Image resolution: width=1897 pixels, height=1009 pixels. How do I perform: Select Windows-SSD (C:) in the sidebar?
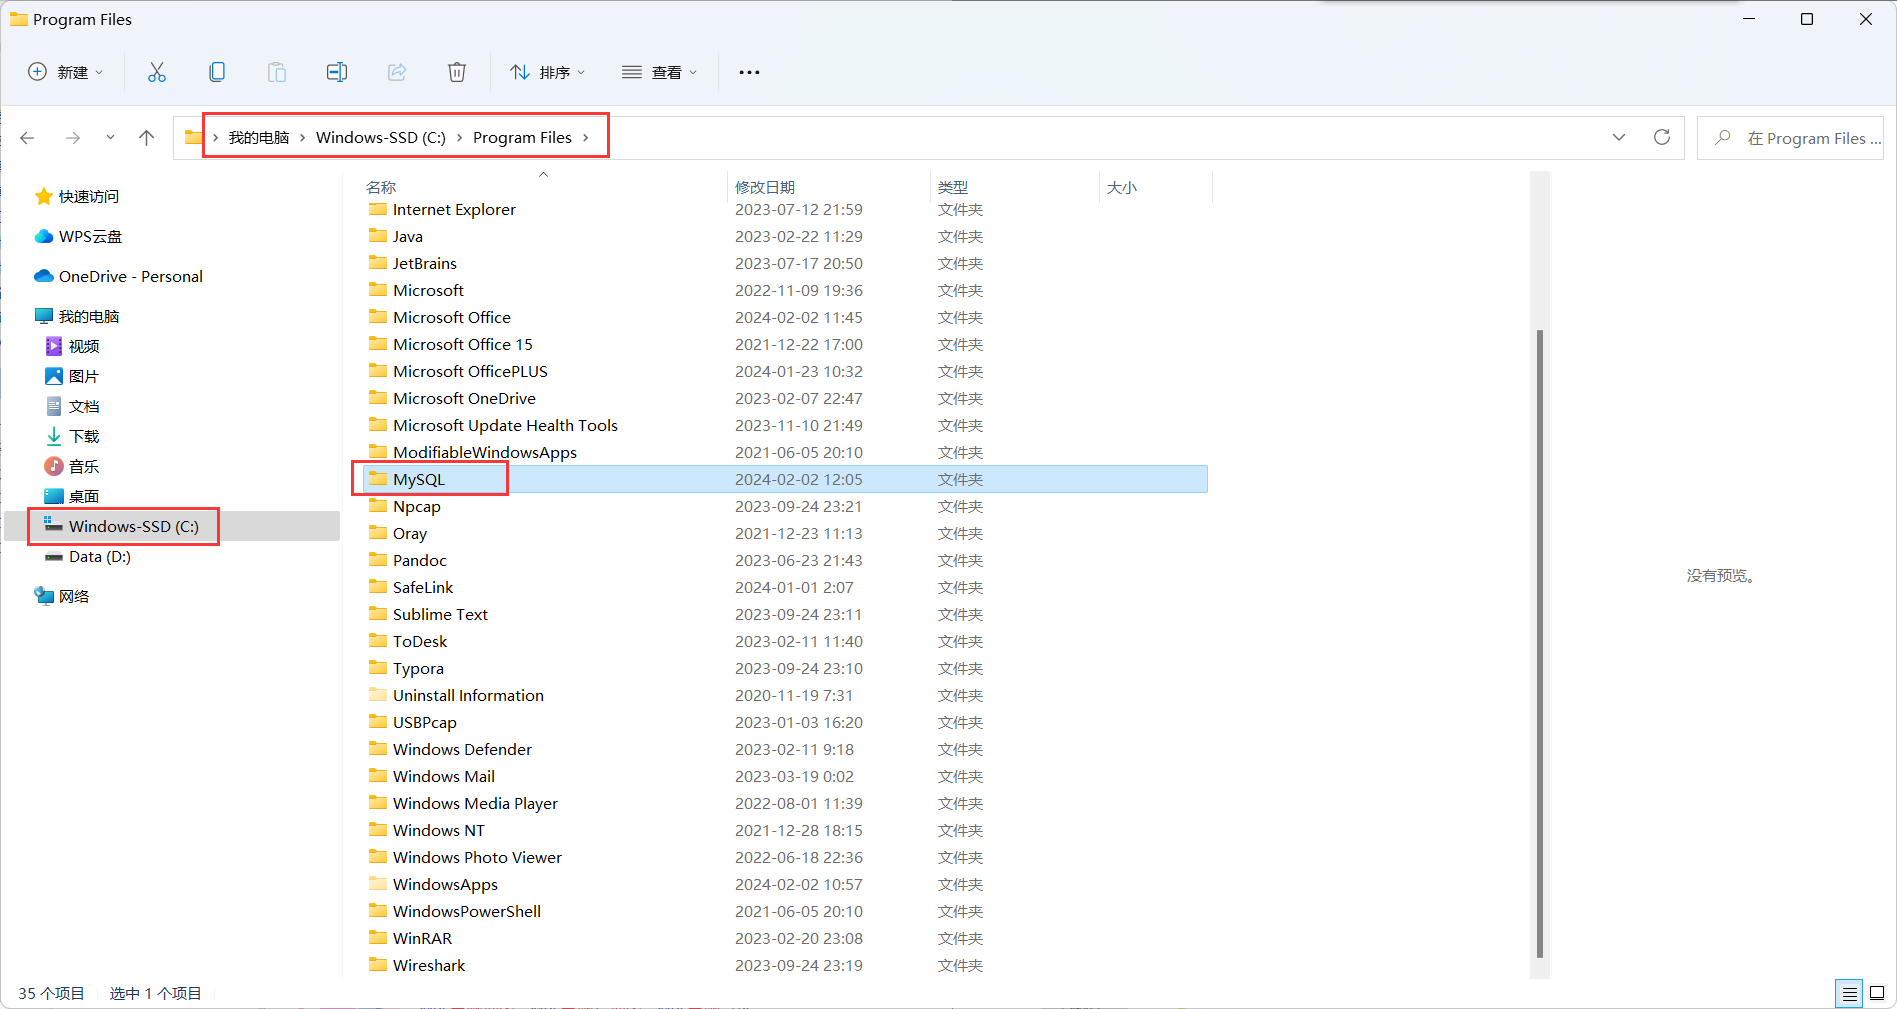[x=134, y=526]
